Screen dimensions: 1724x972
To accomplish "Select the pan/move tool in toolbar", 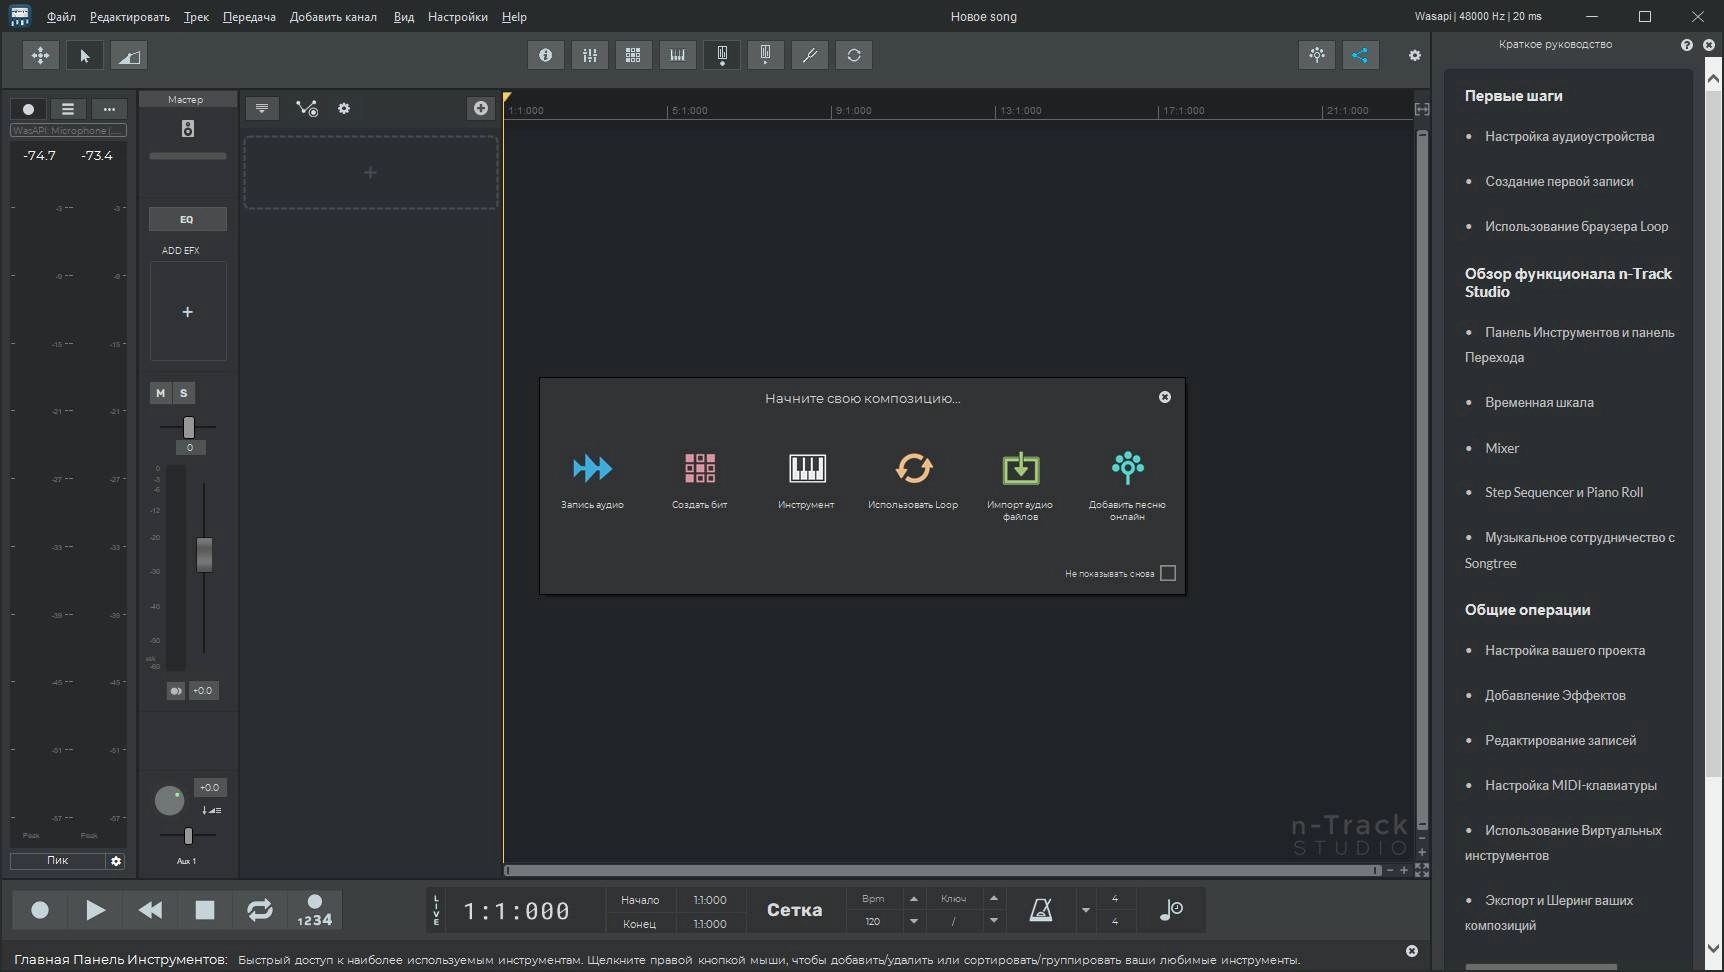I will tap(41, 56).
